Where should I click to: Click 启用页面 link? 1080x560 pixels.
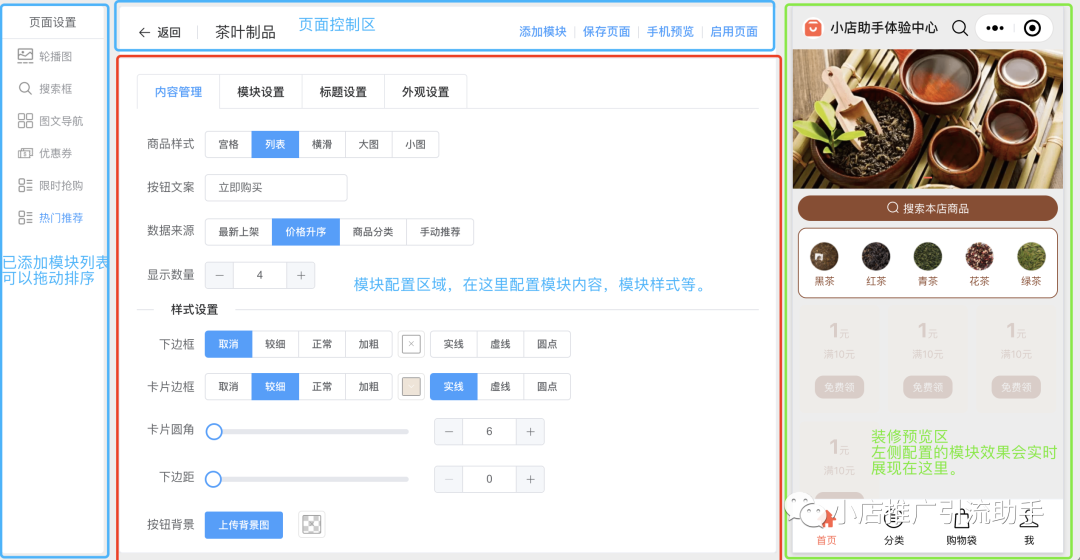(x=734, y=32)
